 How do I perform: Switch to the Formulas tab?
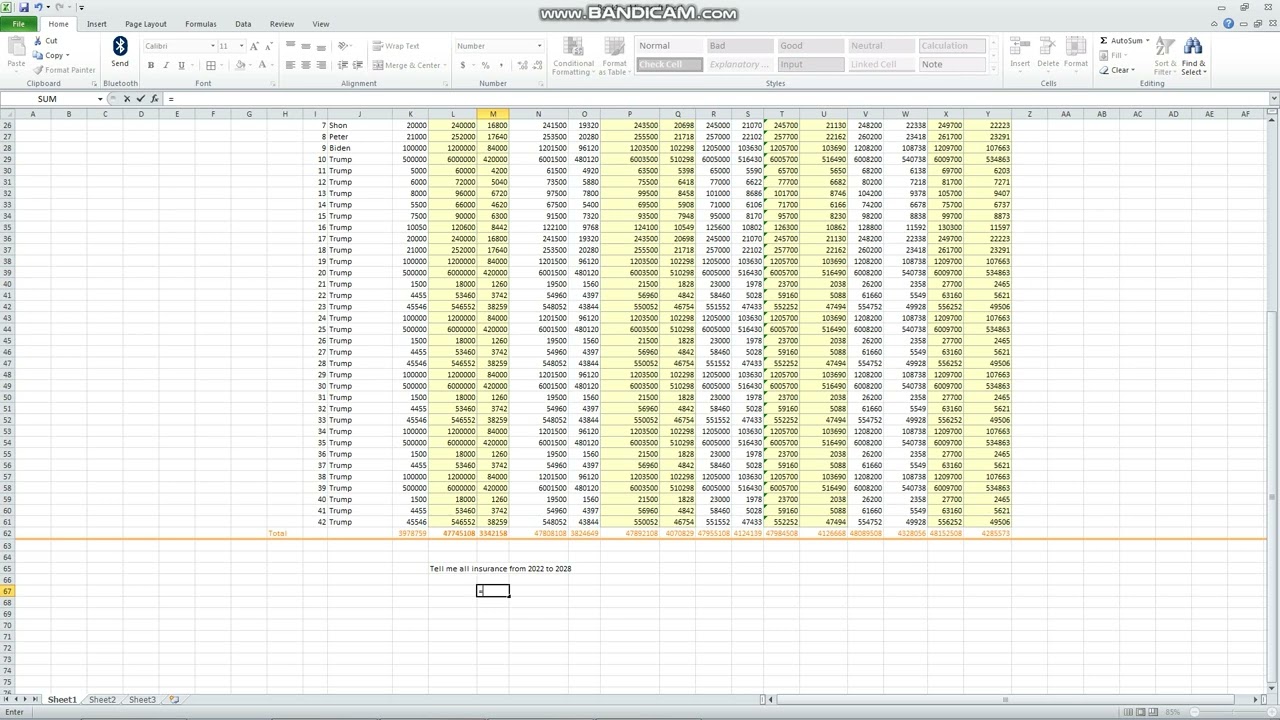(200, 24)
